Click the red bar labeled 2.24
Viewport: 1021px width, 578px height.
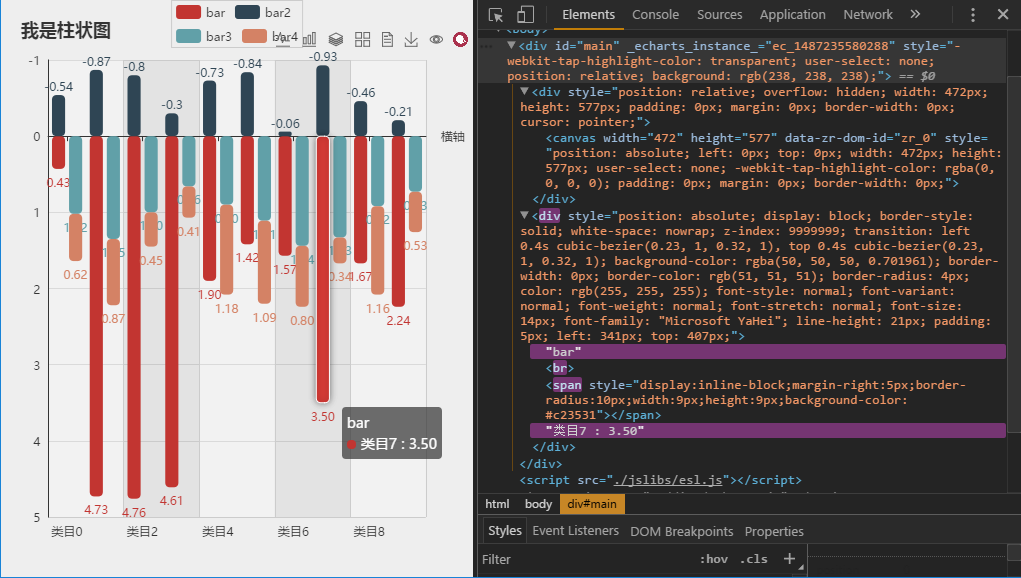399,221
